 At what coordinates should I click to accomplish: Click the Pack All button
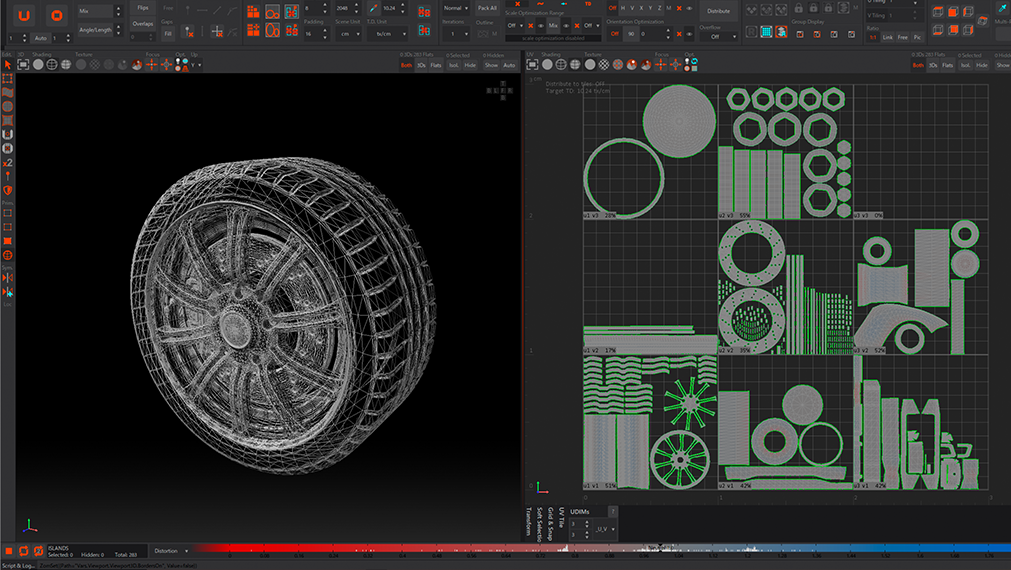pos(487,8)
